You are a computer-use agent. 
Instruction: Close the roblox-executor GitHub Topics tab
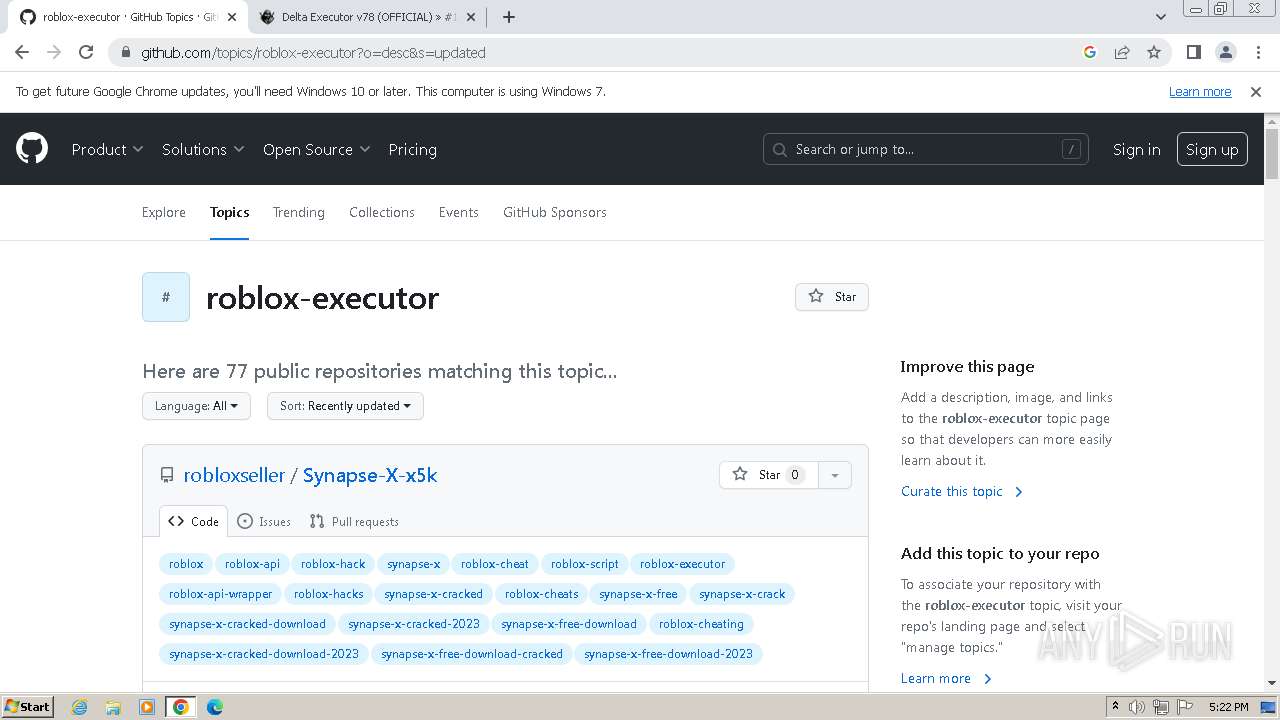pos(233,17)
